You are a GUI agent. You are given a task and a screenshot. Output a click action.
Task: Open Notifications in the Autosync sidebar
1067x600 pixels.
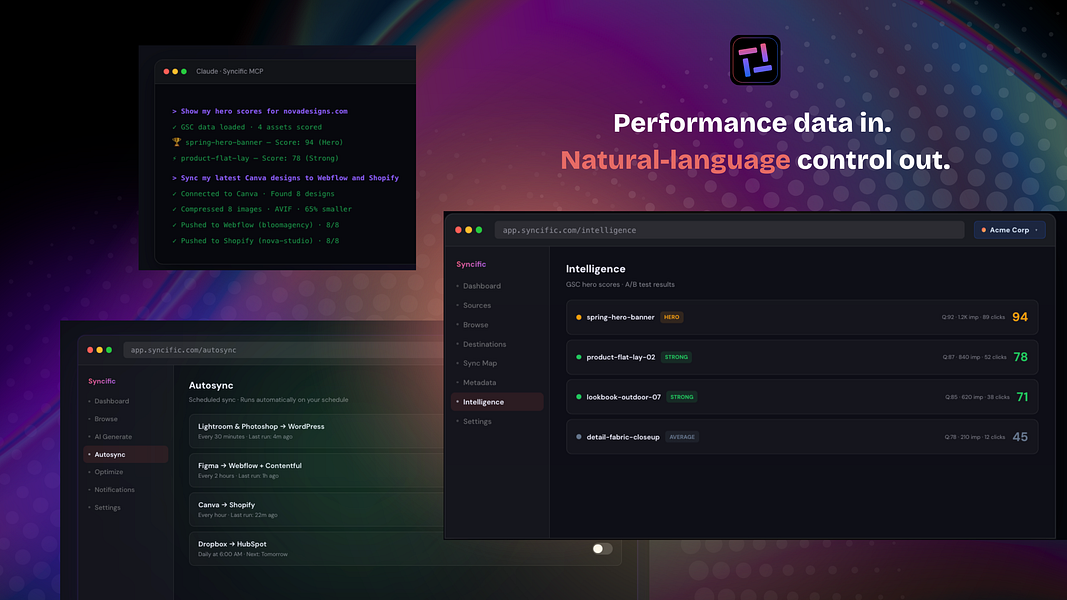tap(114, 490)
